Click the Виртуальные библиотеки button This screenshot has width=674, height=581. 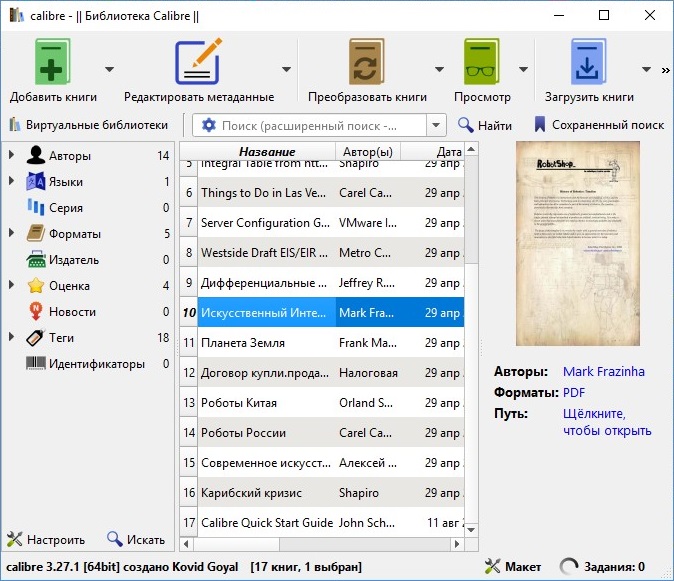89,125
